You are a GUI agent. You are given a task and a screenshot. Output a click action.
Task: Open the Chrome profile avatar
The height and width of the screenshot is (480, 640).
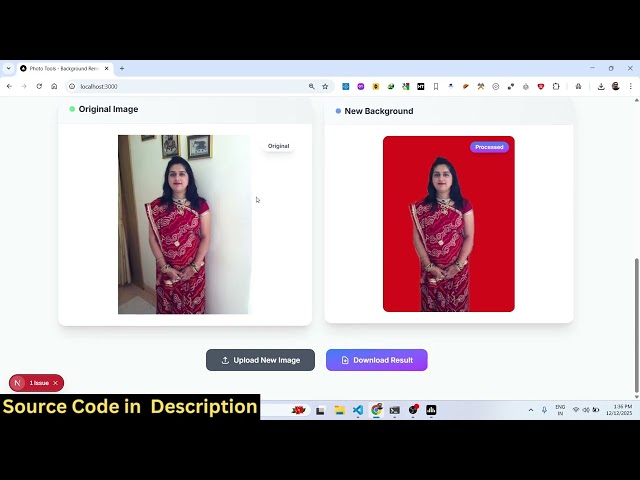(616, 86)
